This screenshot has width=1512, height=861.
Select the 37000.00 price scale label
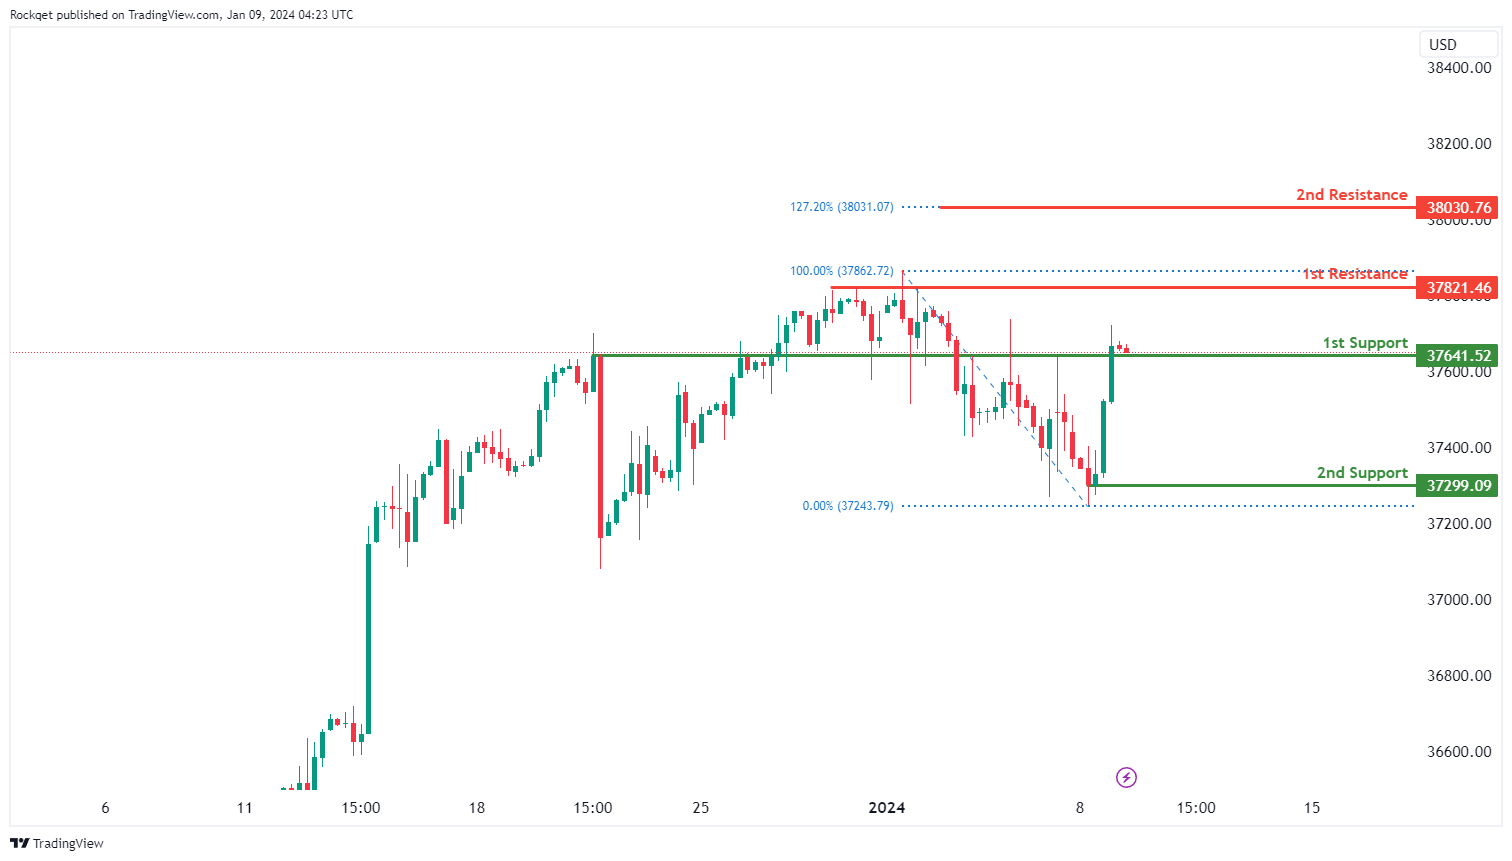[x=1458, y=600]
